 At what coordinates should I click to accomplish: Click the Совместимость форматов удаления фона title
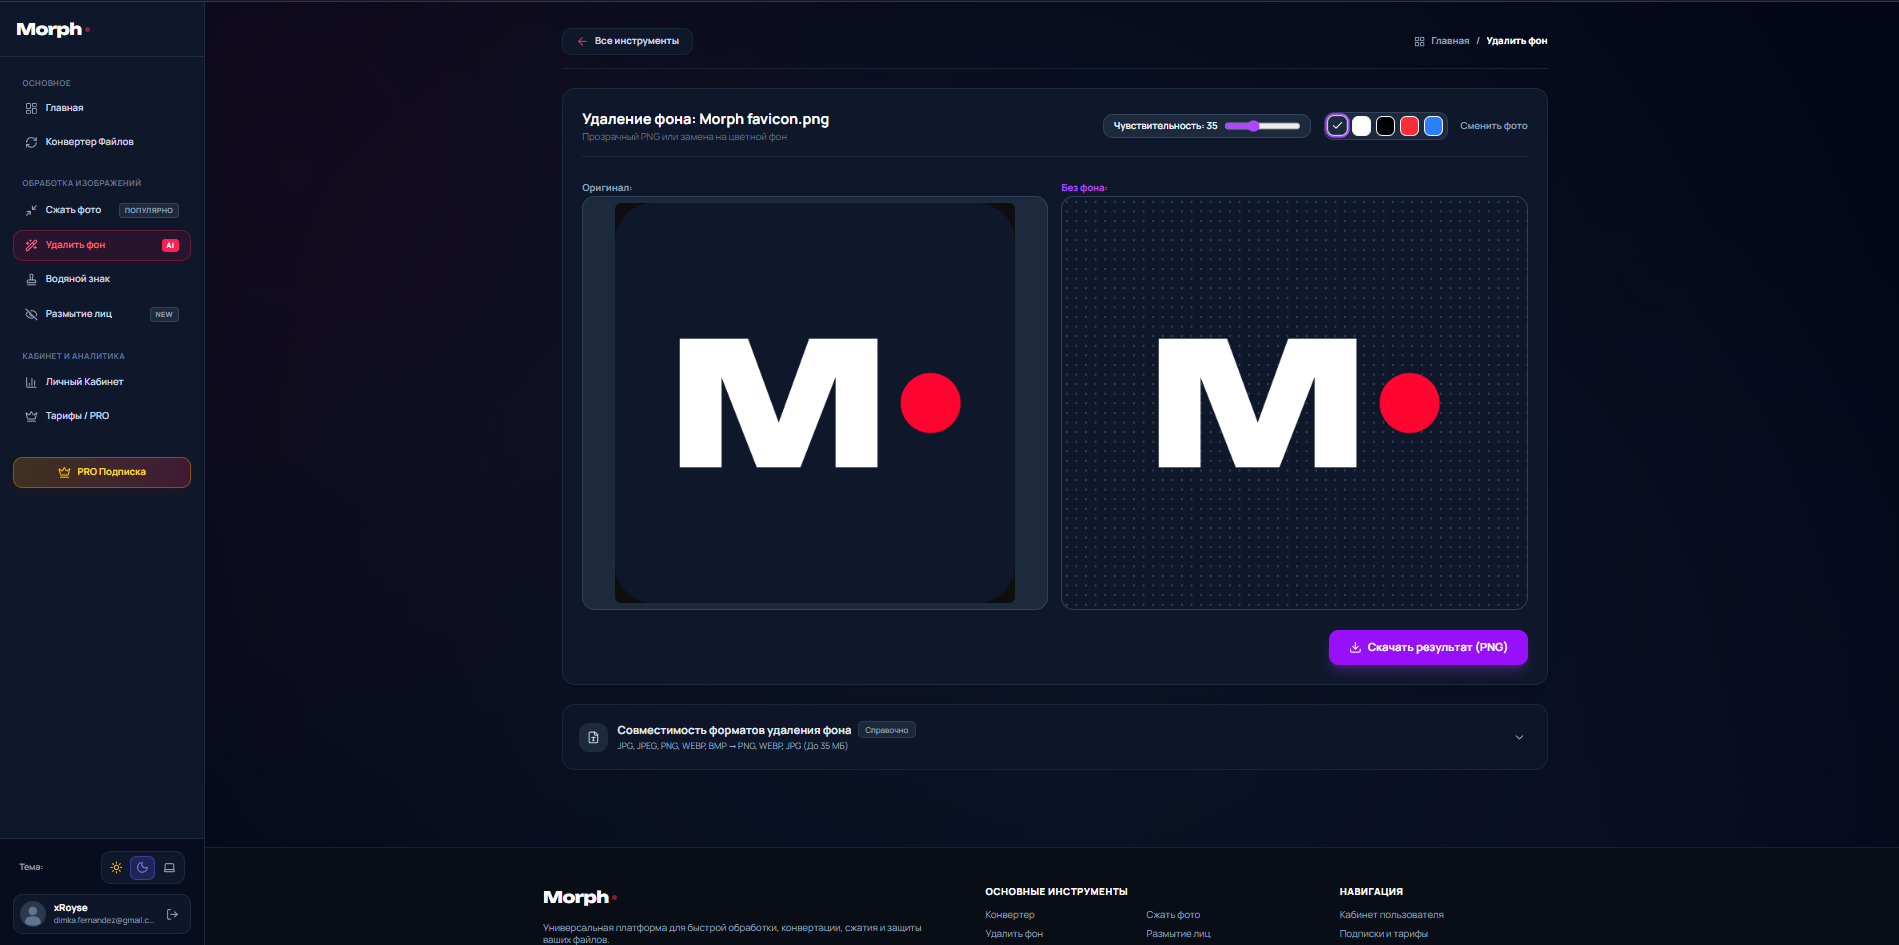click(x=734, y=730)
